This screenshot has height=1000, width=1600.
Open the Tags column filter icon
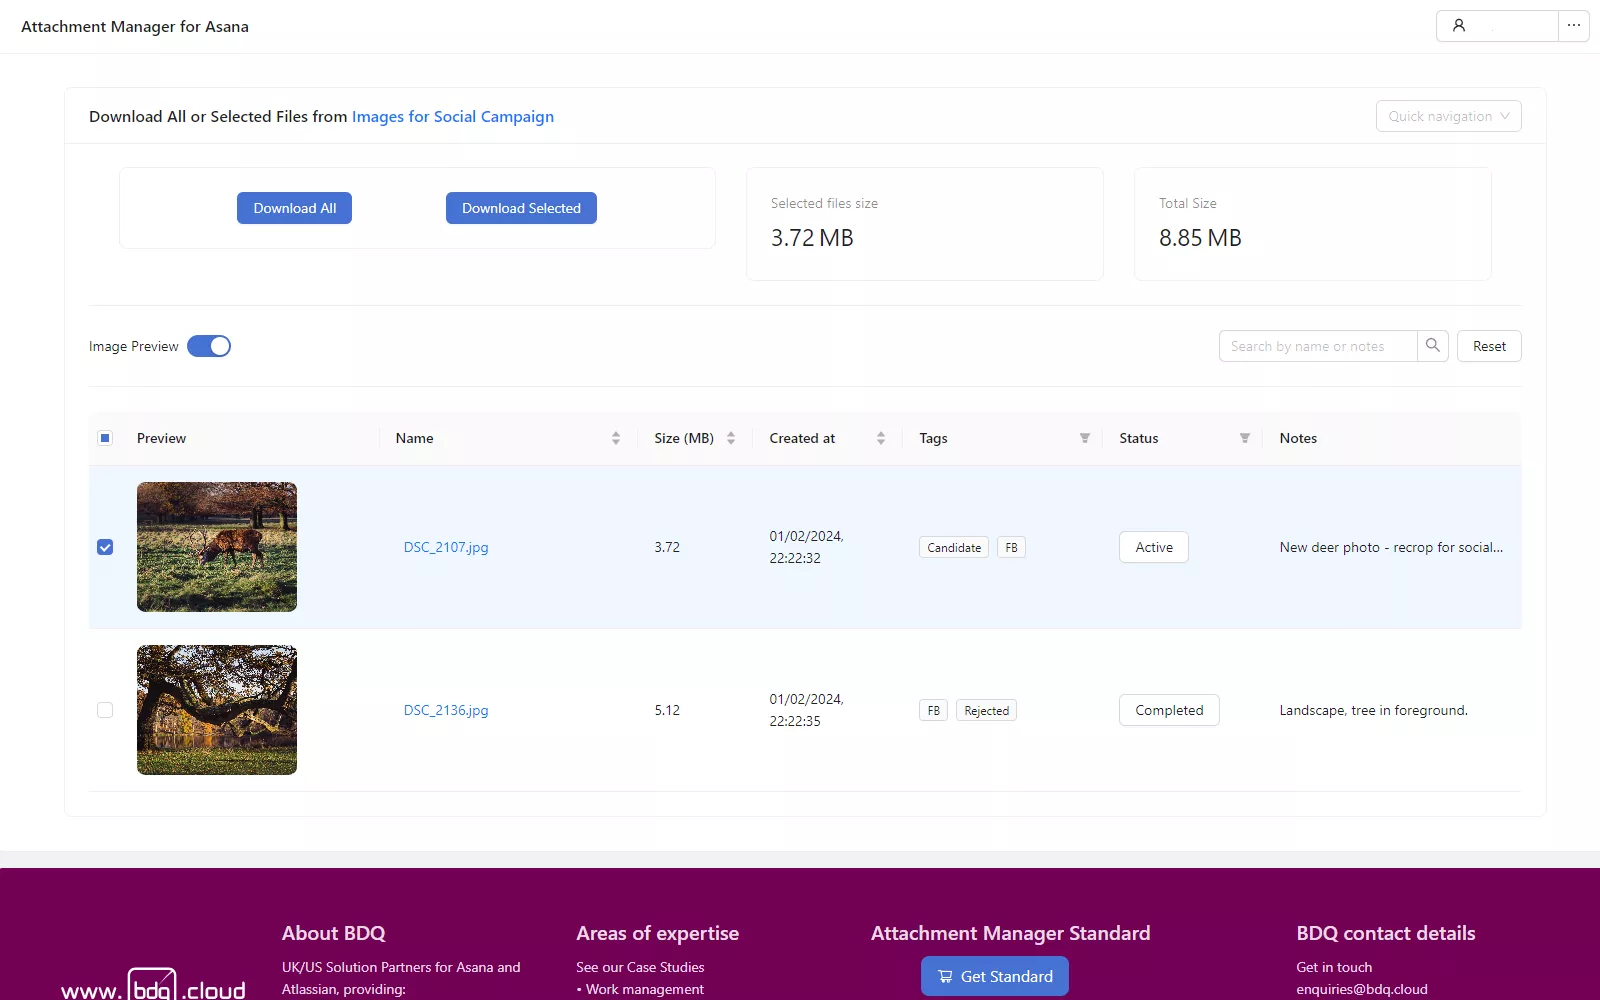1084,438
